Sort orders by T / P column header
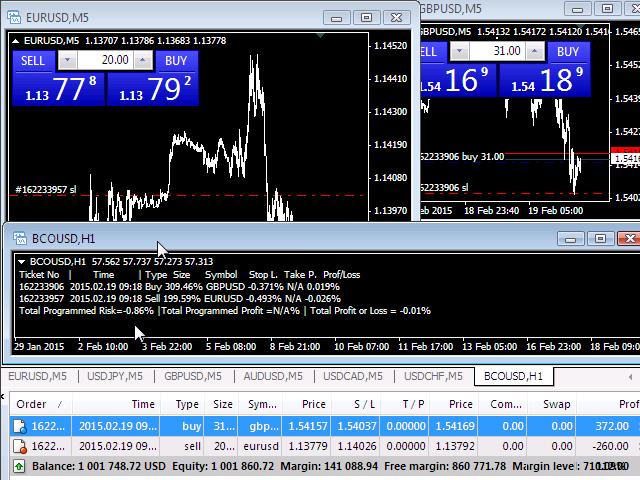This screenshot has height=480, width=640. [404, 404]
